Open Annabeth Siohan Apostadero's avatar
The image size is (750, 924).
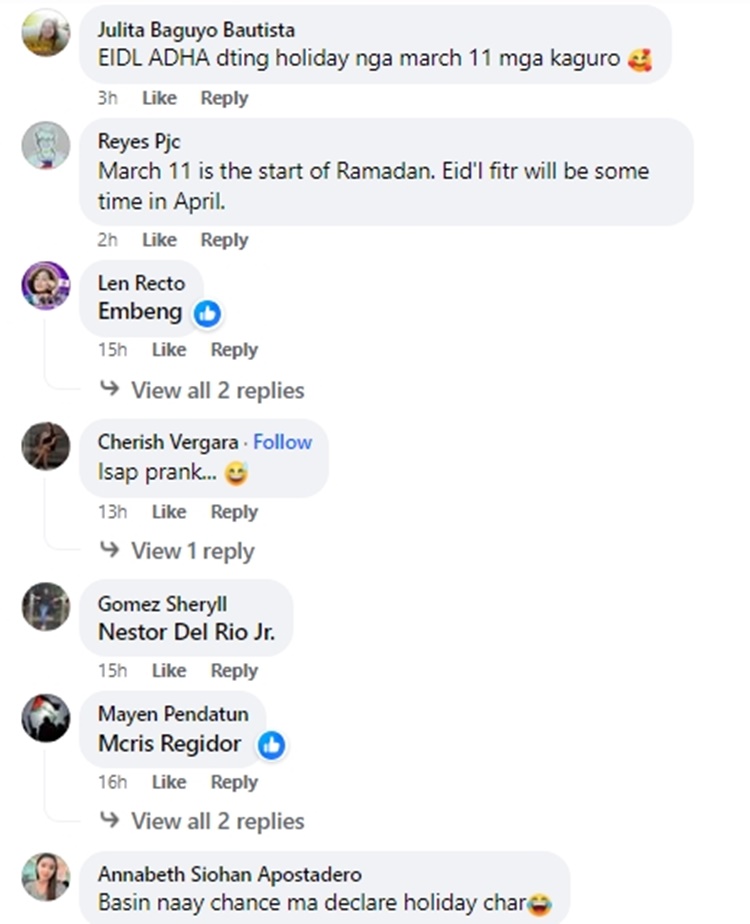click(x=46, y=877)
